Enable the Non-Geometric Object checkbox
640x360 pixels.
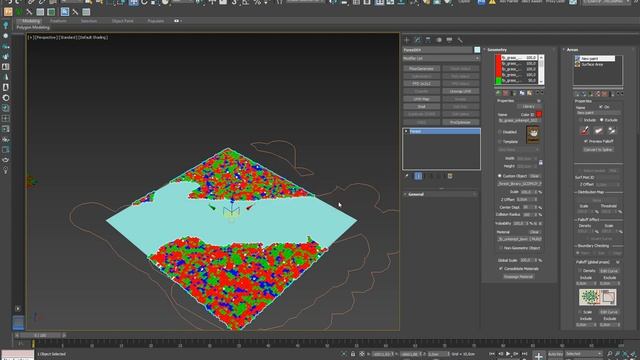(x=501, y=248)
